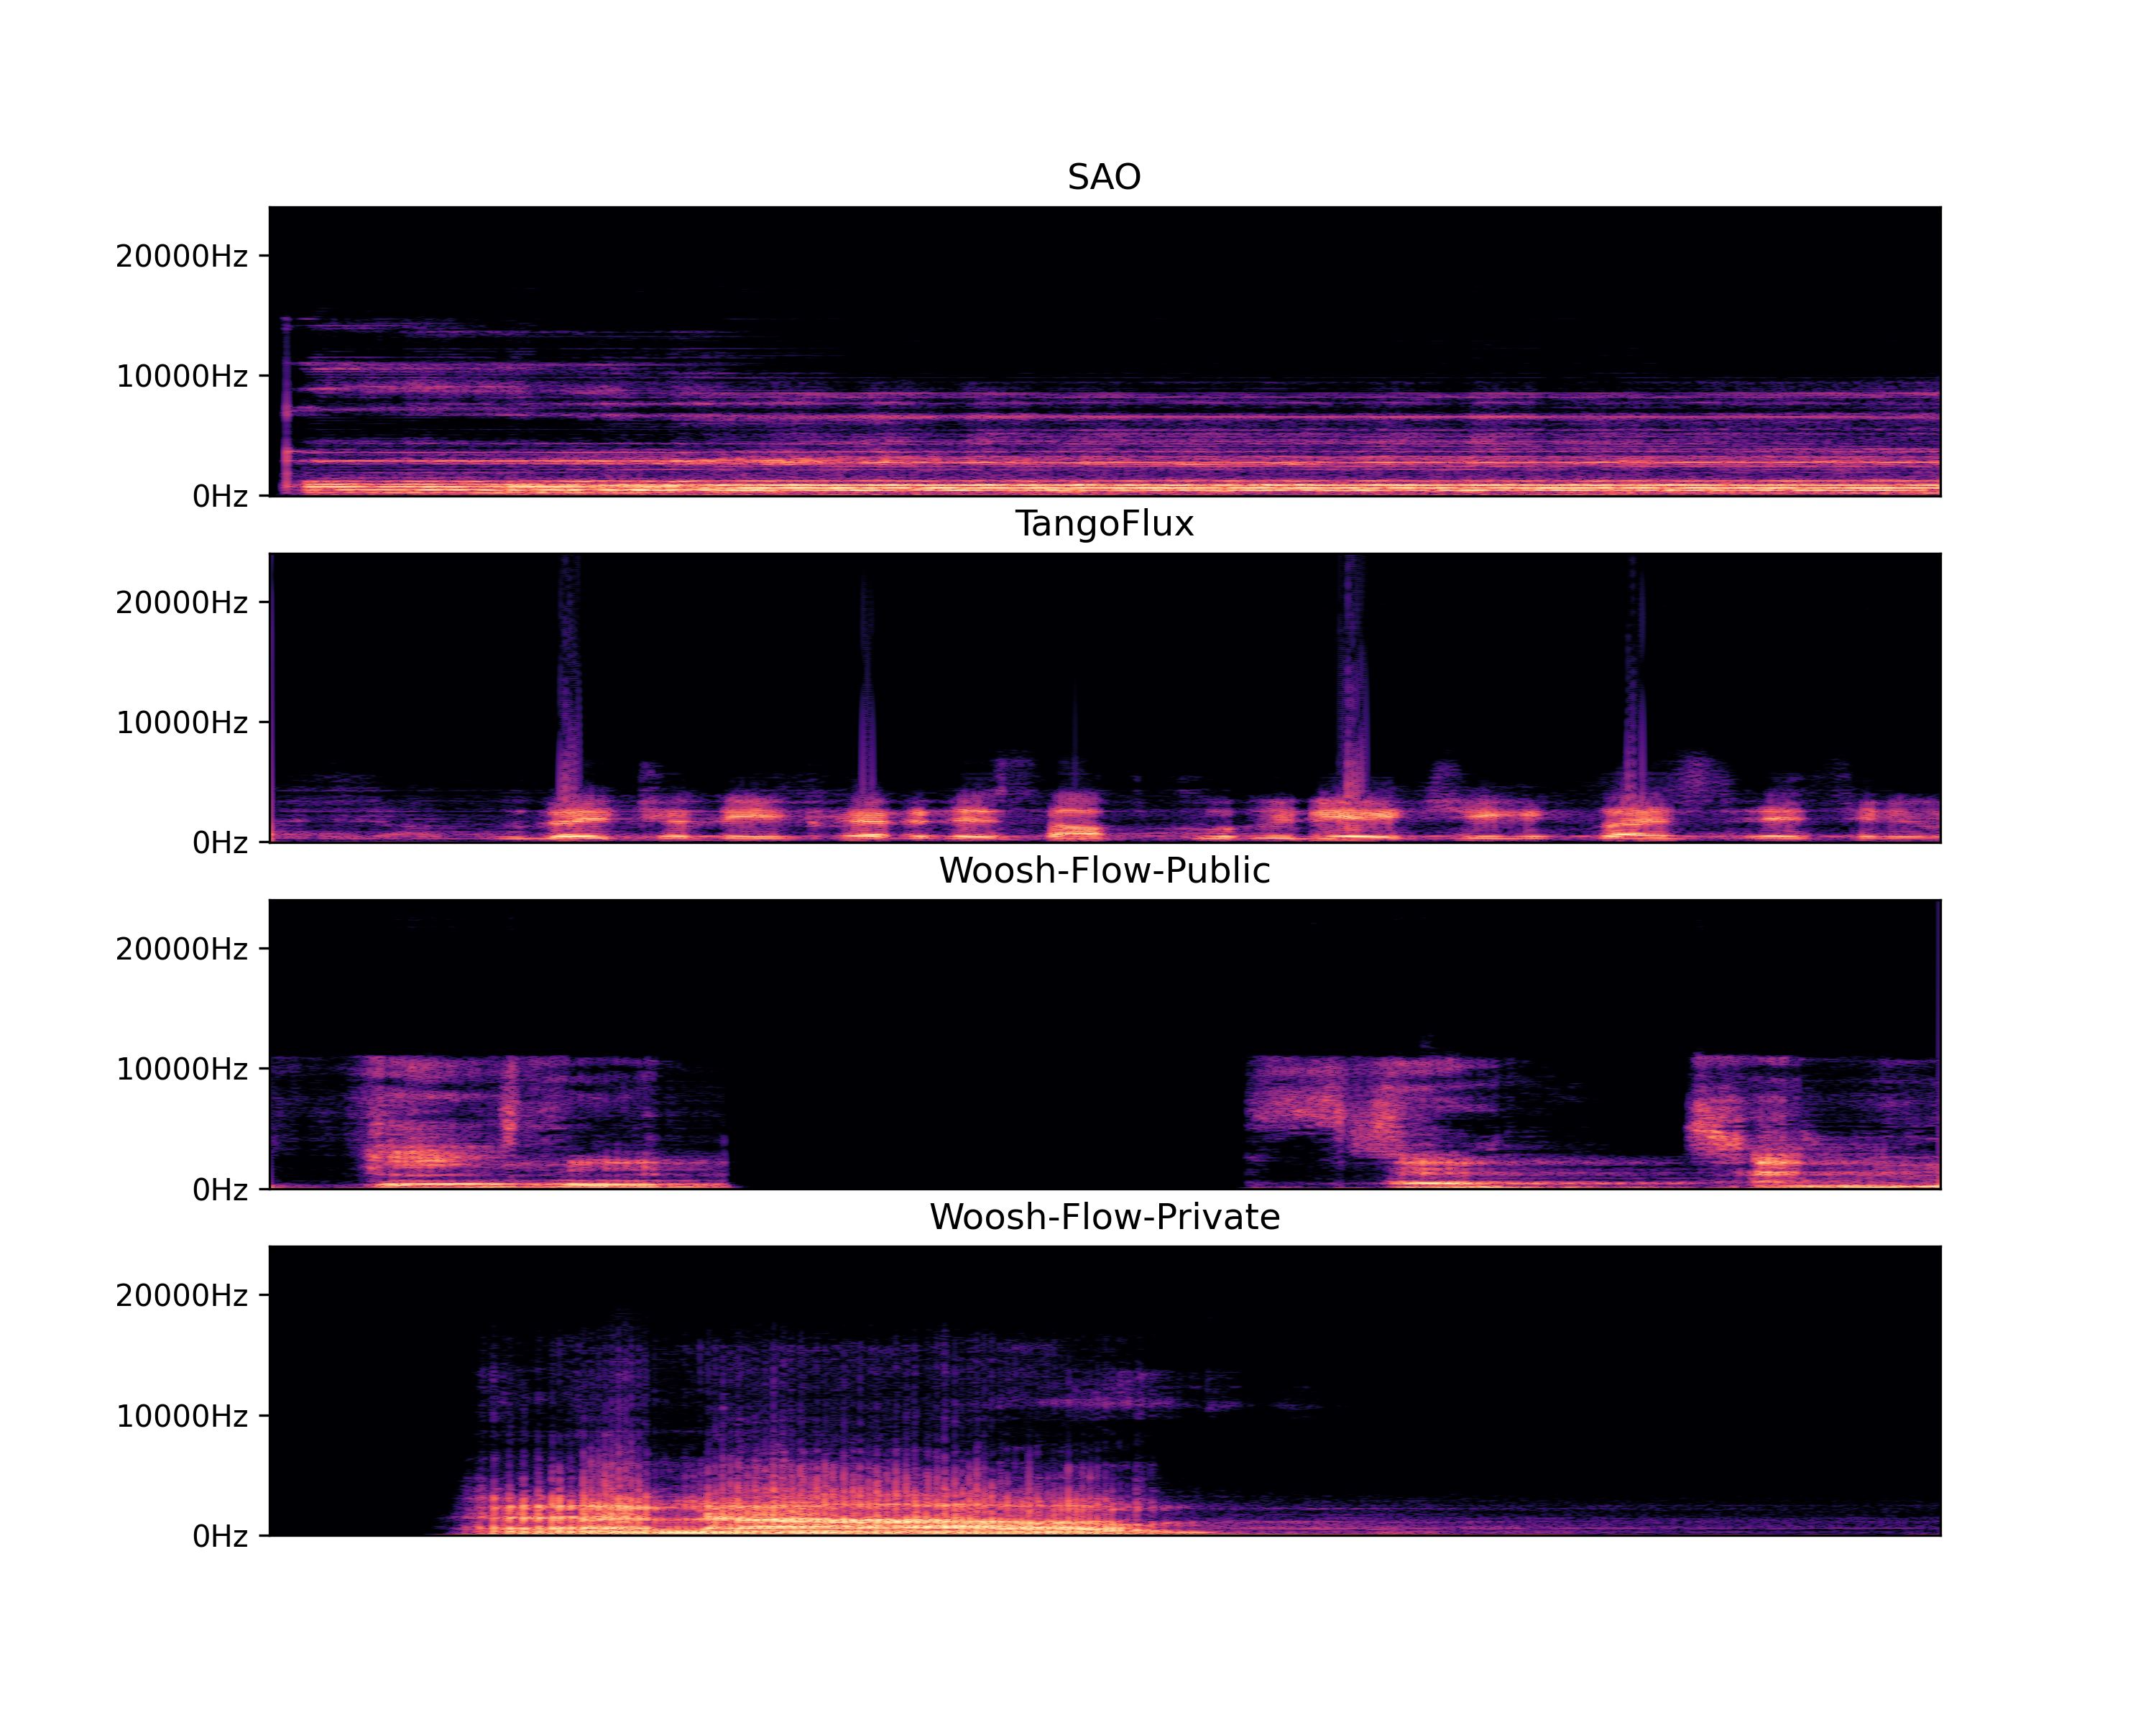Viewport: 2156px width, 1725px height.
Task: Click the 20000Hz label on Woosh-Flow-Public plot
Action: (181, 948)
